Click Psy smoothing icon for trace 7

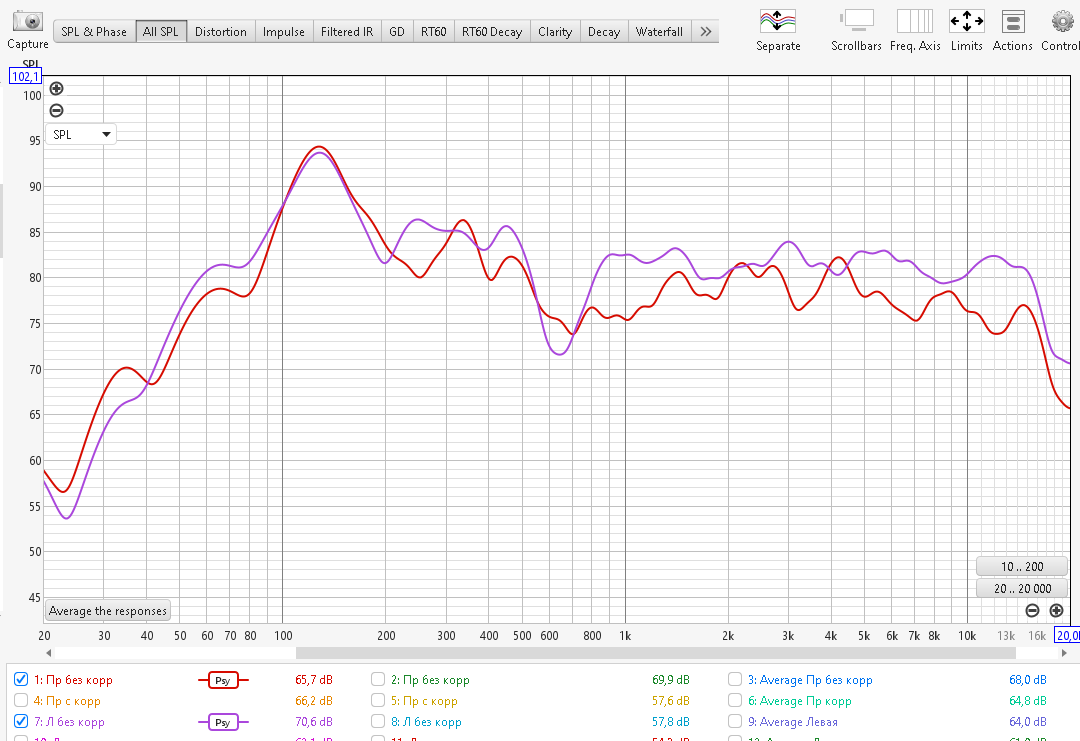pos(222,722)
